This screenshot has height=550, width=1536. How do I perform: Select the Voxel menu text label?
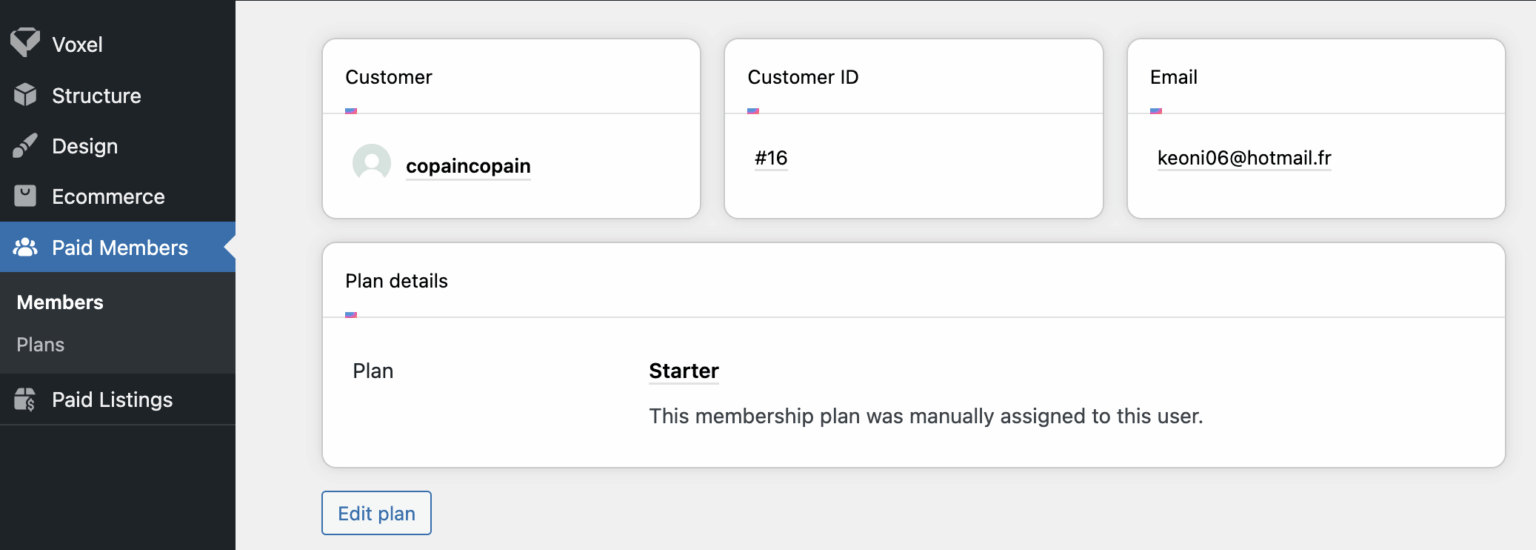click(x=77, y=44)
